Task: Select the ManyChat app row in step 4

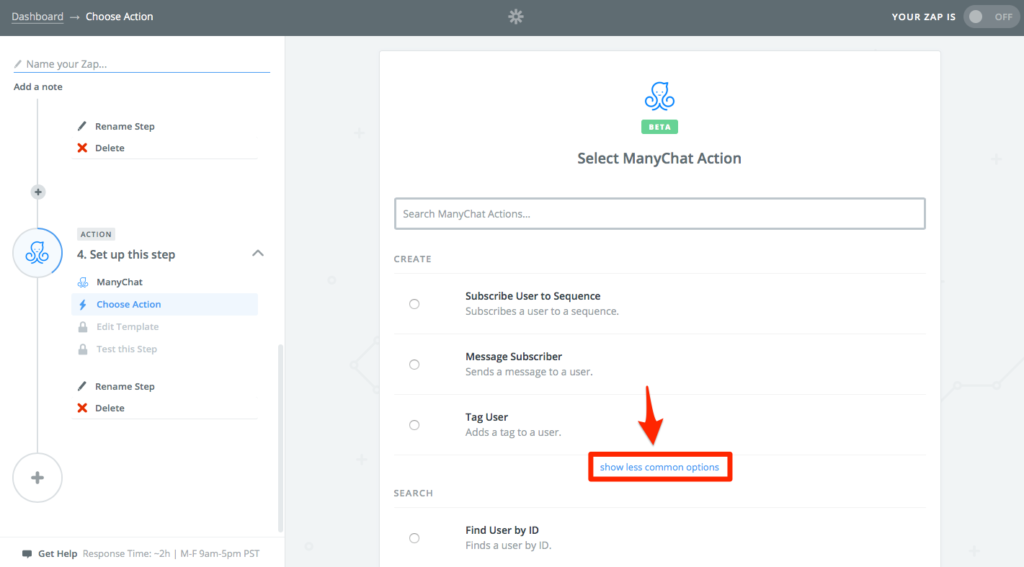Action: point(165,282)
